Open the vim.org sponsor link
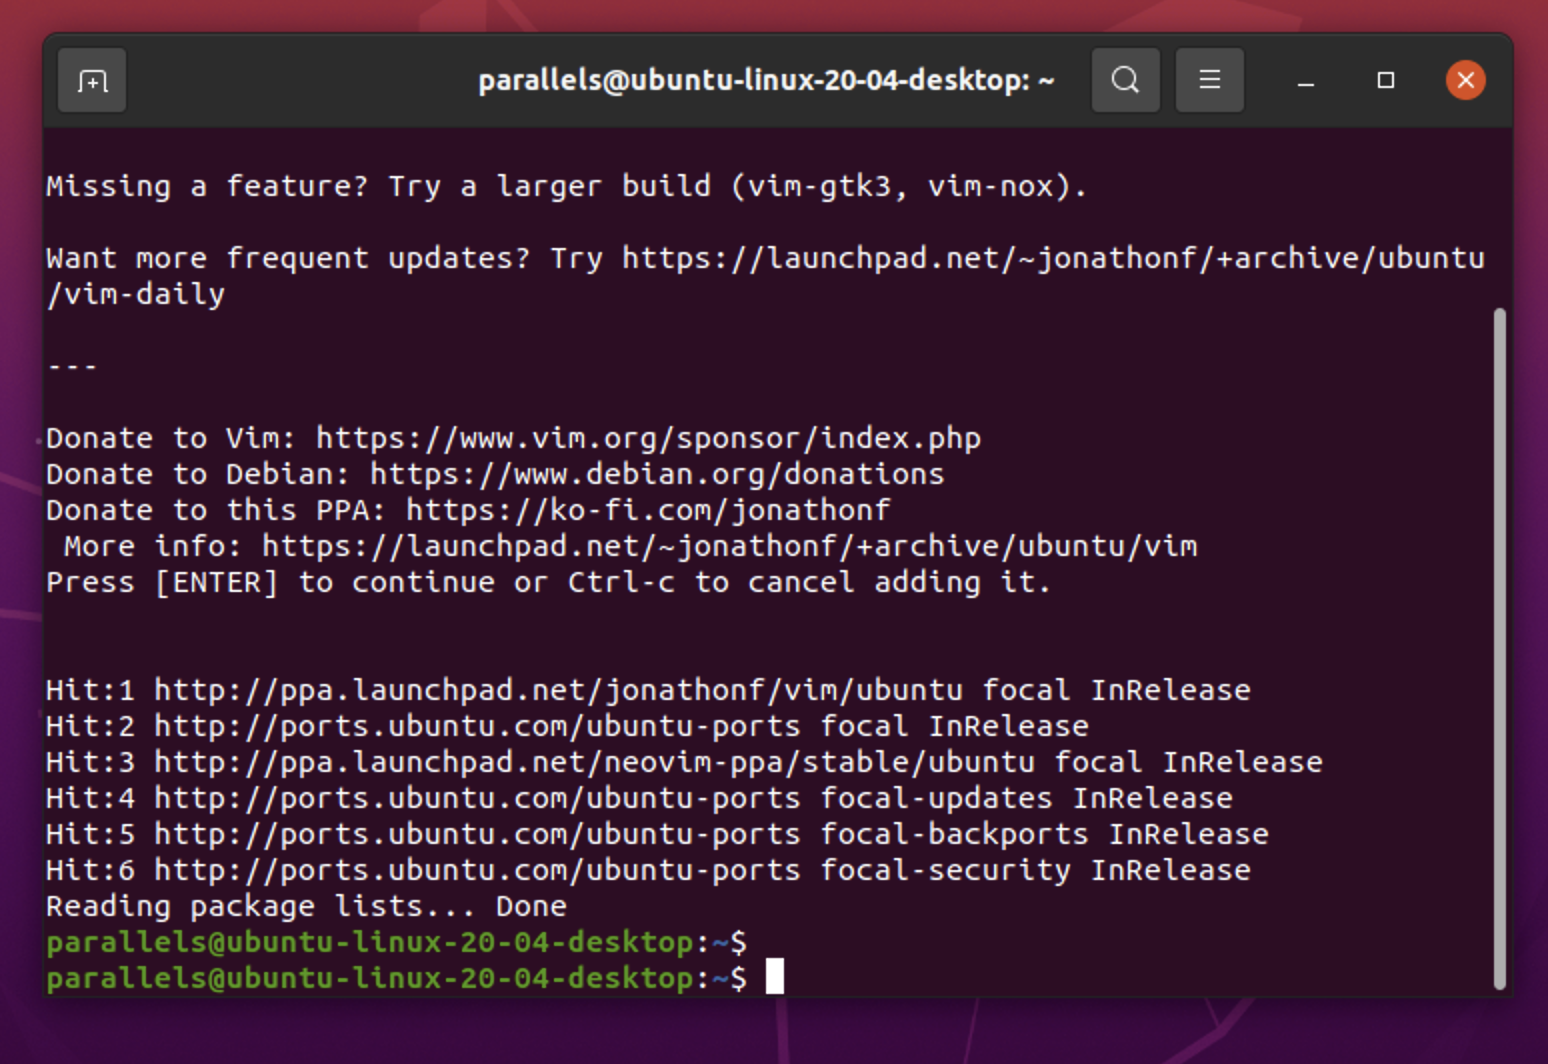 pos(648,438)
